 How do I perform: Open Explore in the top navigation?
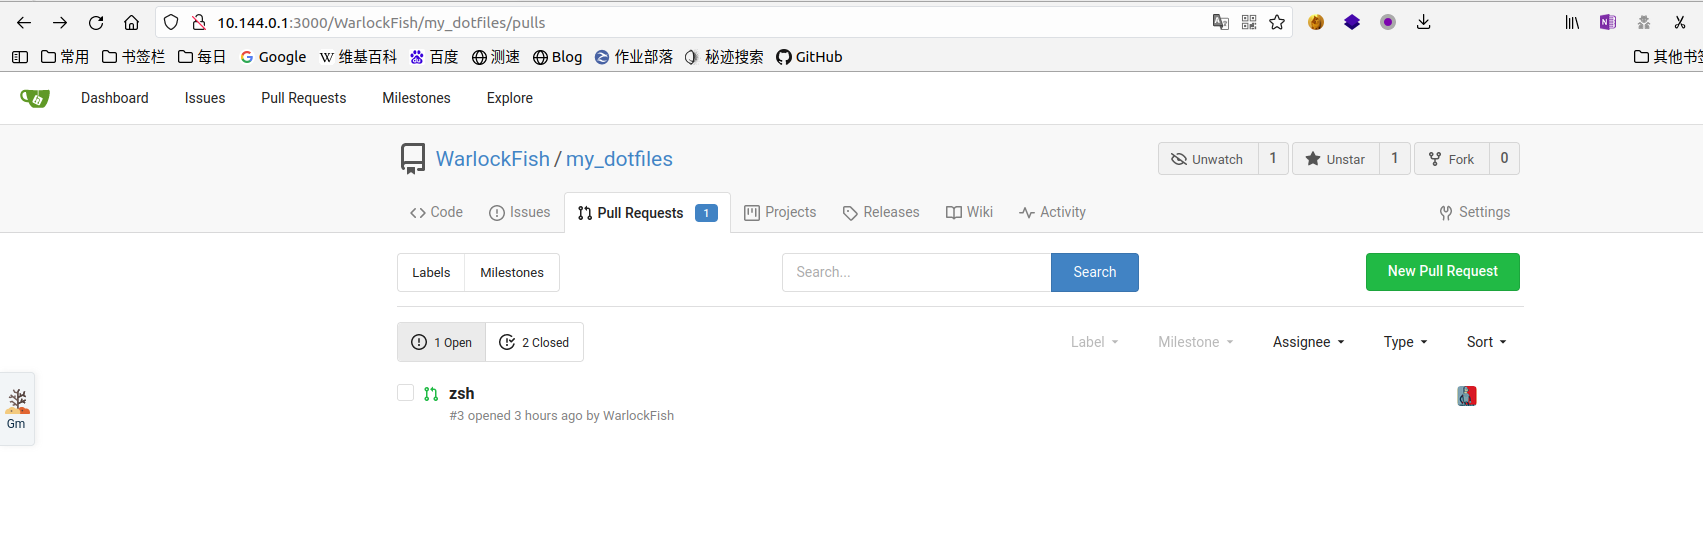click(509, 98)
